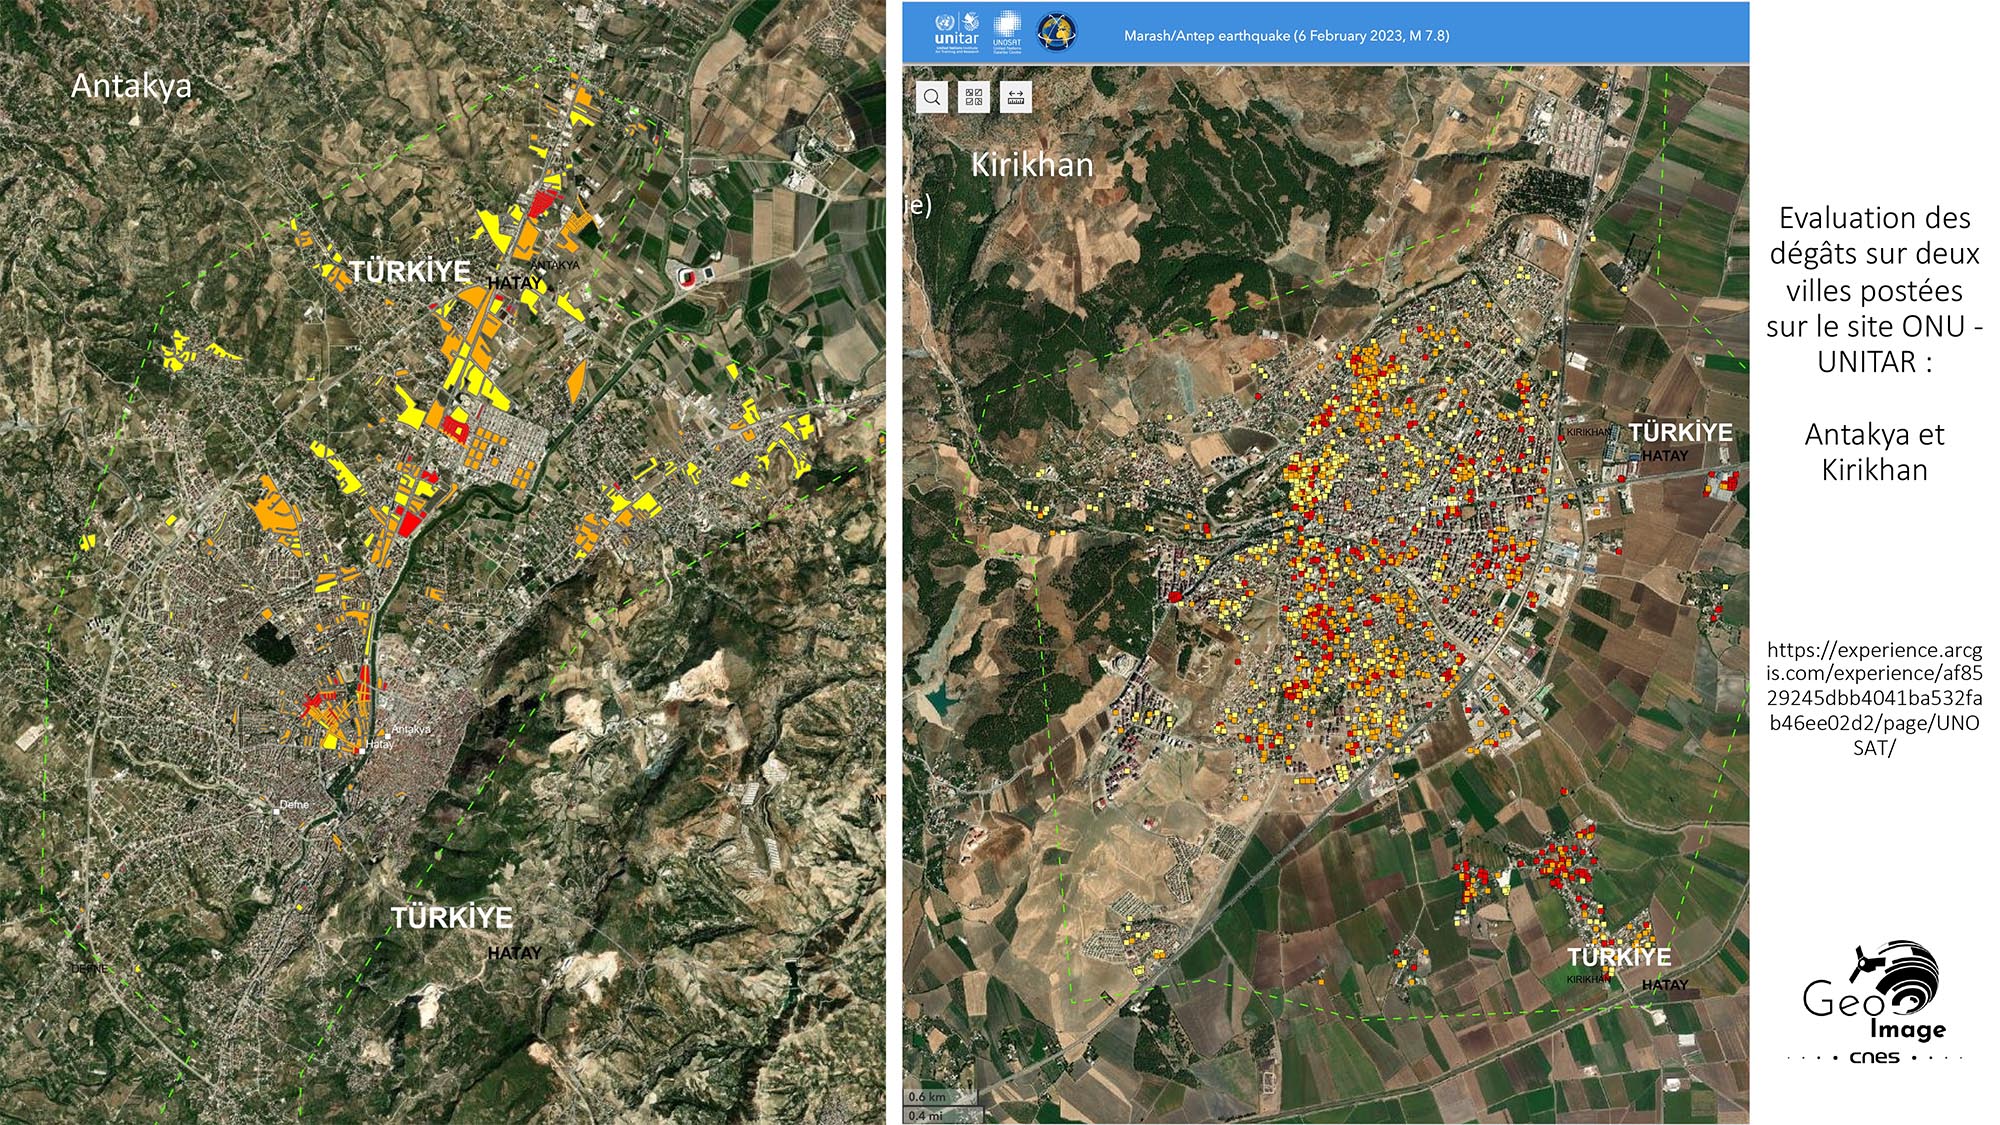
Task: Click the UNOSAT logo in header
Action: (x=1006, y=31)
